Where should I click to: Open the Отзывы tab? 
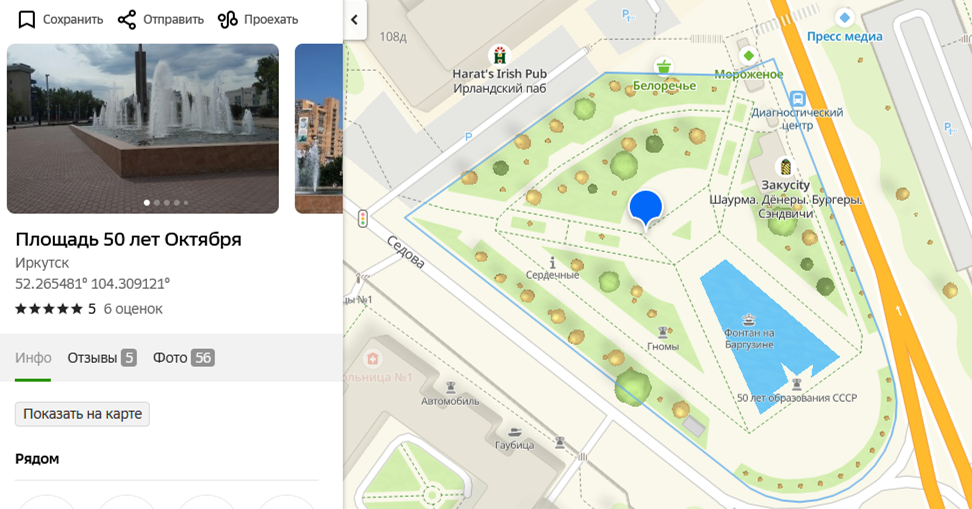tap(102, 358)
